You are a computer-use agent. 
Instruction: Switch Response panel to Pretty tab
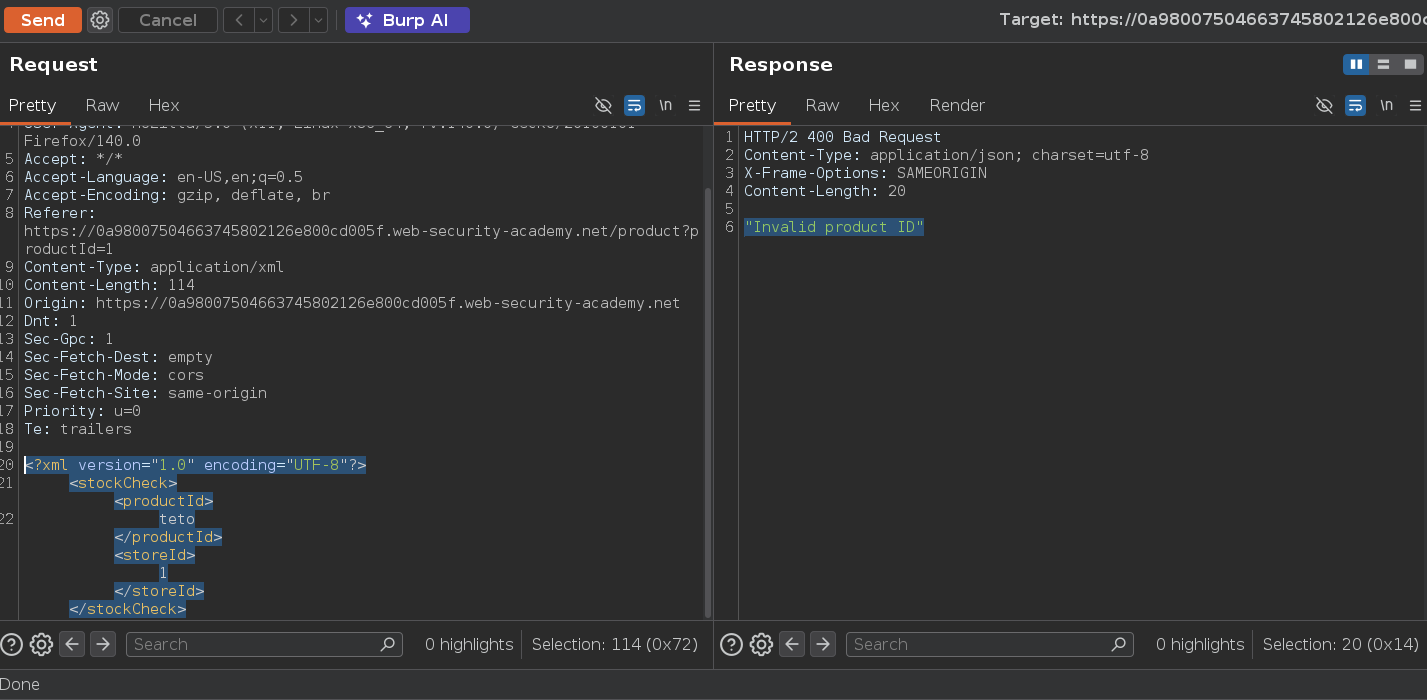(752, 105)
